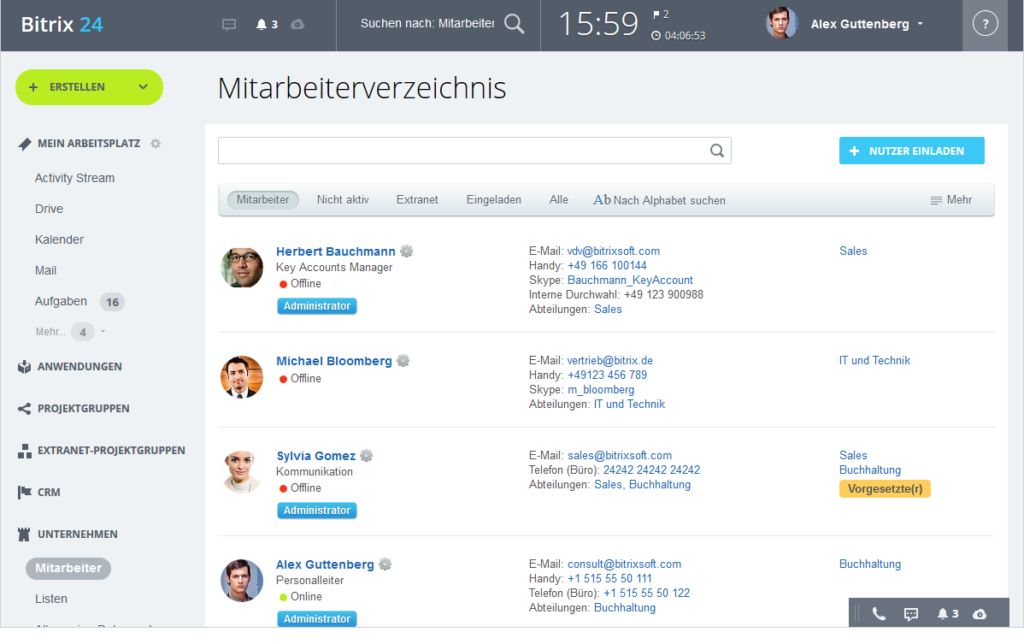The width and height of the screenshot is (1024, 644).
Task: Click the employee directory search field
Action: [475, 151]
